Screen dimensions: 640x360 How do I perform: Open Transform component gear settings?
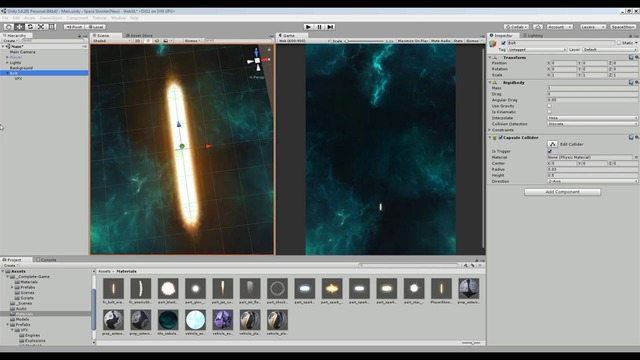point(636,58)
